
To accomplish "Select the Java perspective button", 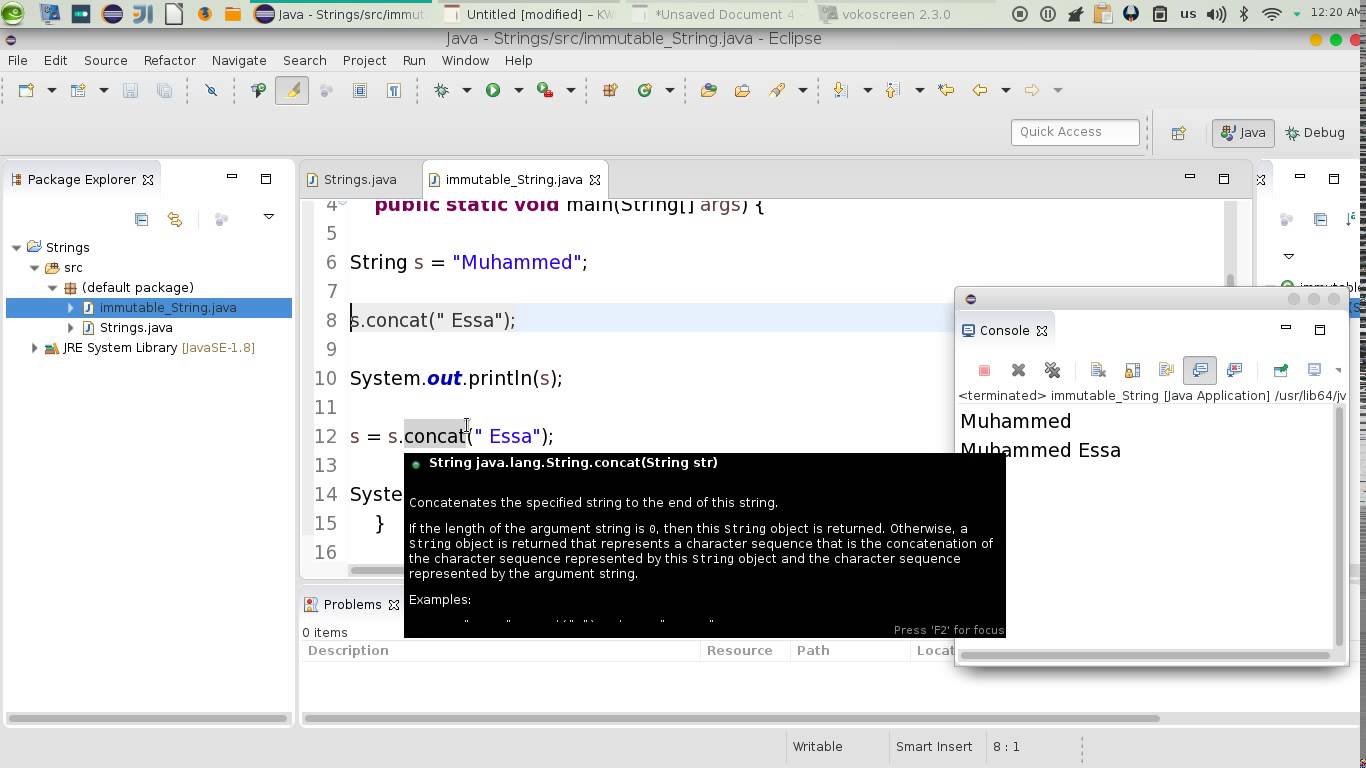I will [x=1243, y=132].
